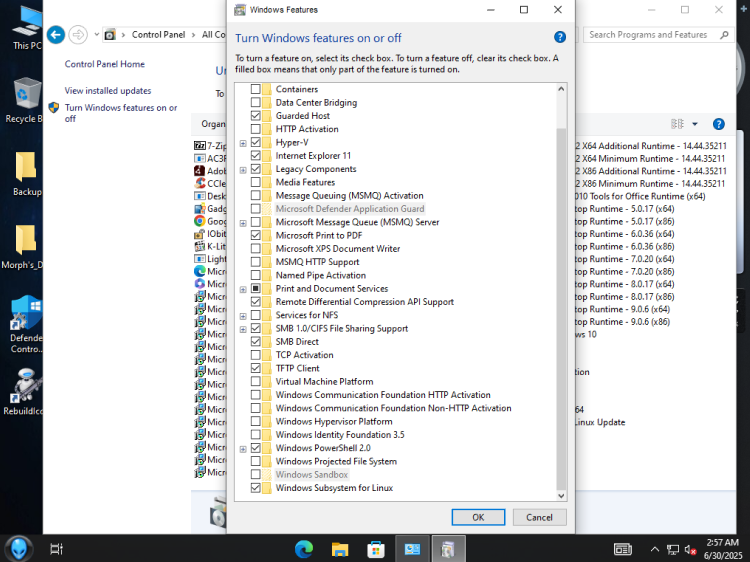750x562 pixels.
Task: Uncheck the Guarded Host feature
Action: tap(255, 116)
